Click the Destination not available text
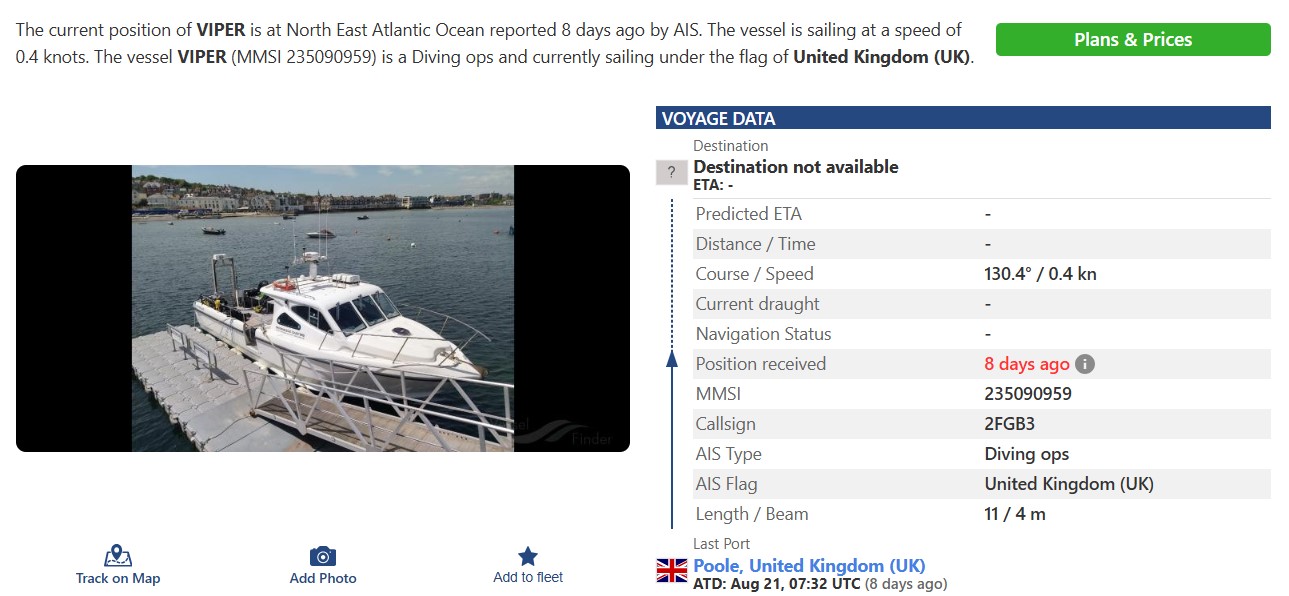 point(796,167)
